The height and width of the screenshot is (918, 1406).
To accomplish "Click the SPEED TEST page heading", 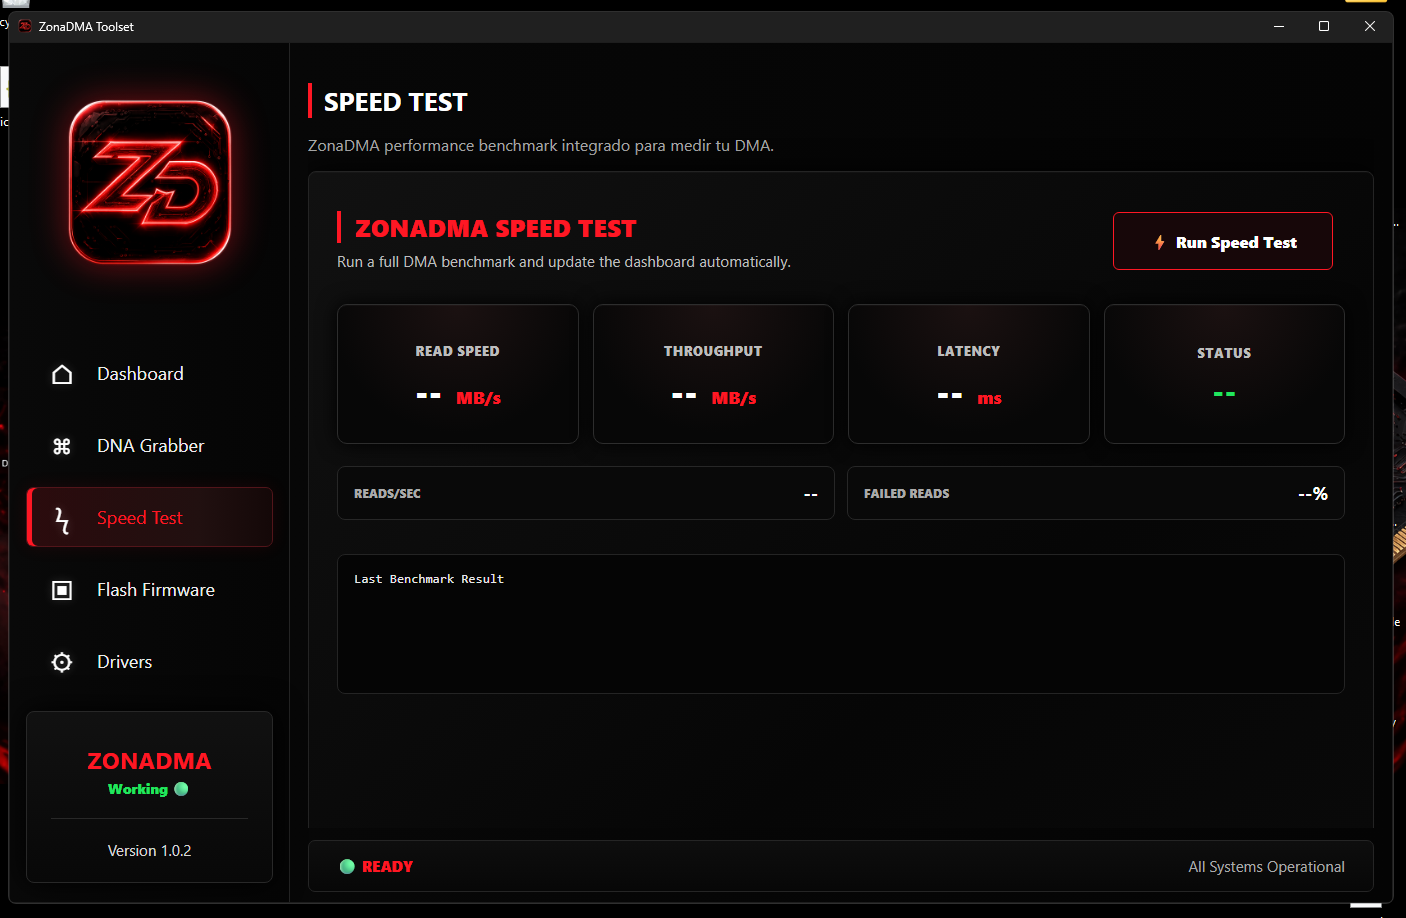I will 395,102.
